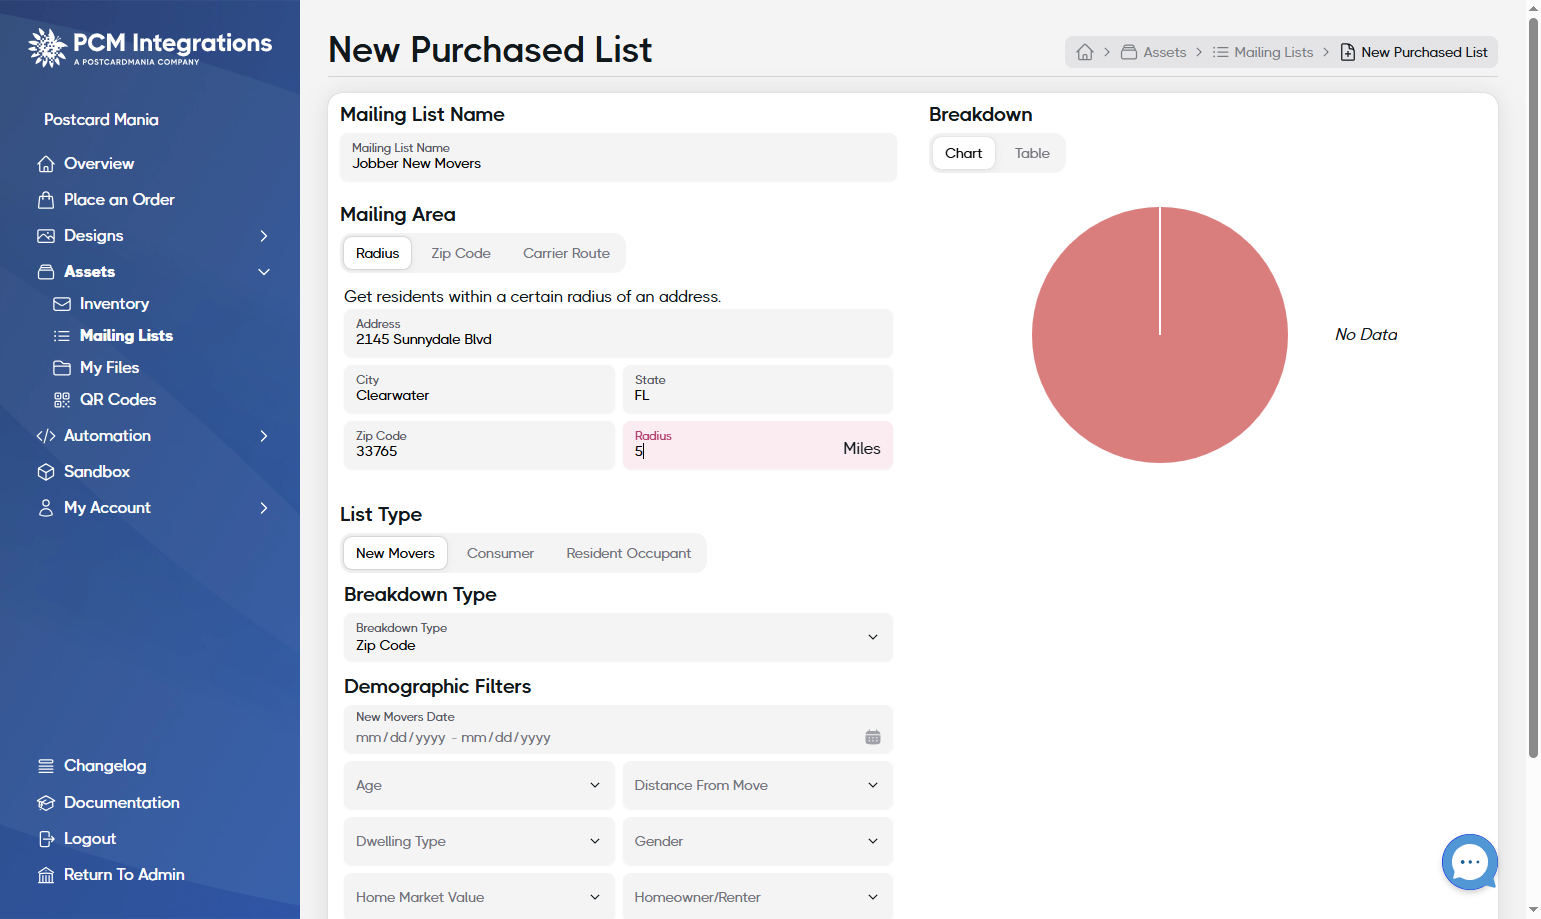Select the Consumer list type tab

tap(500, 553)
